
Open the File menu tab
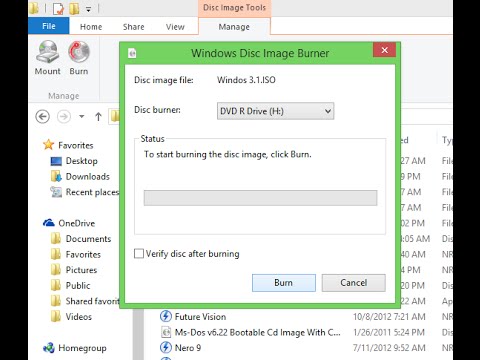click(x=49, y=26)
